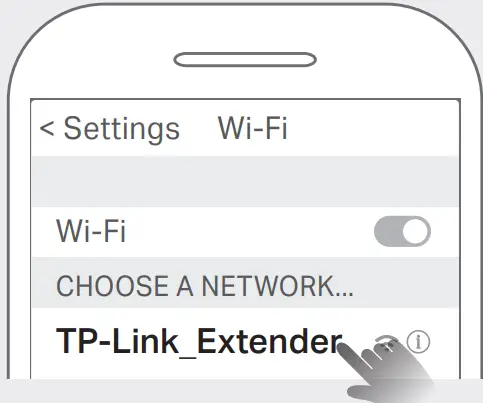Go back to Settings
Screen dimensions: 483x403
110,129
